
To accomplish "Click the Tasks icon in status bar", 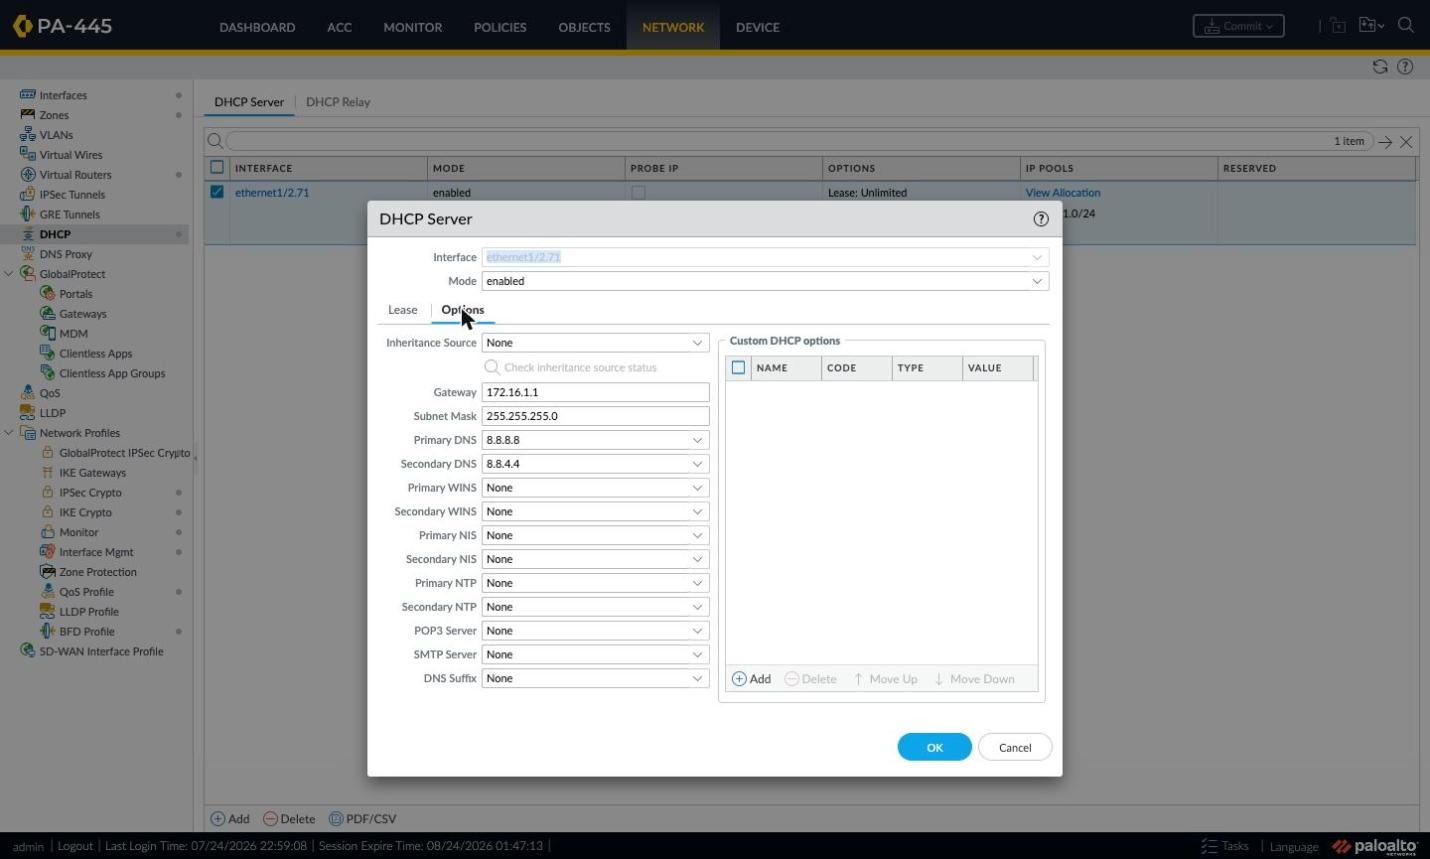I will point(1209,846).
